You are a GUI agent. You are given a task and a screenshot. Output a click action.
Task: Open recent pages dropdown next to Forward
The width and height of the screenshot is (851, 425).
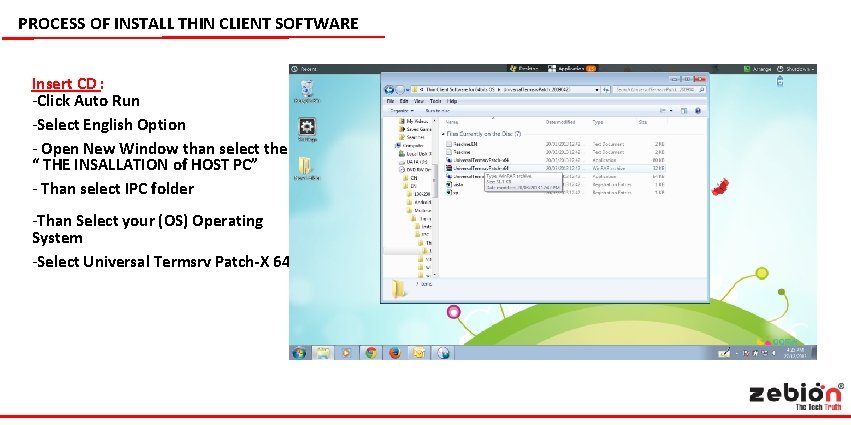point(408,90)
